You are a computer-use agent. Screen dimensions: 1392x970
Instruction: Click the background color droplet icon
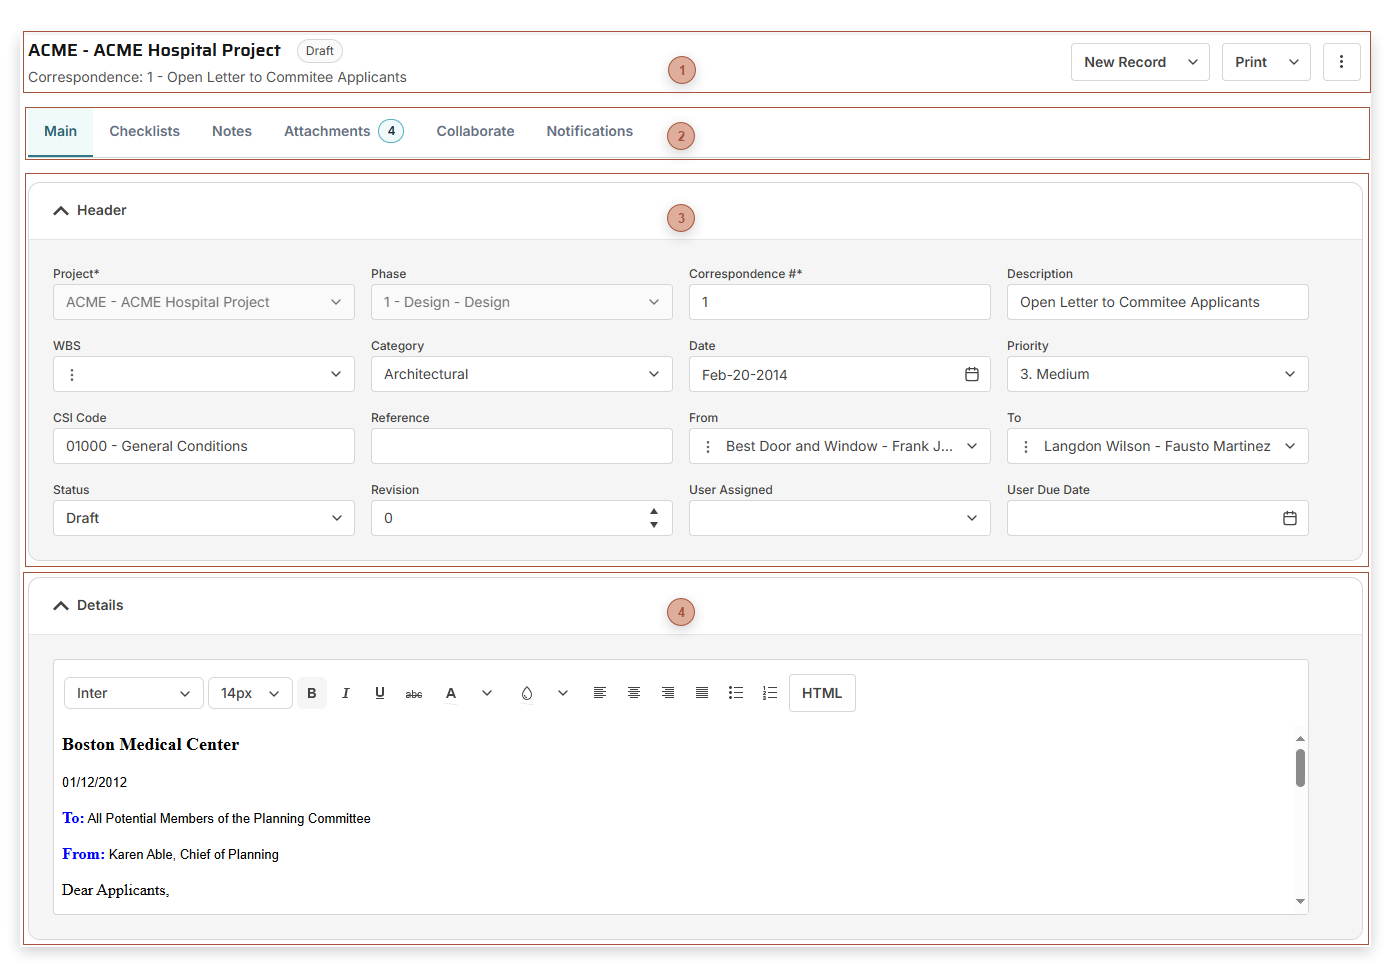tap(527, 693)
